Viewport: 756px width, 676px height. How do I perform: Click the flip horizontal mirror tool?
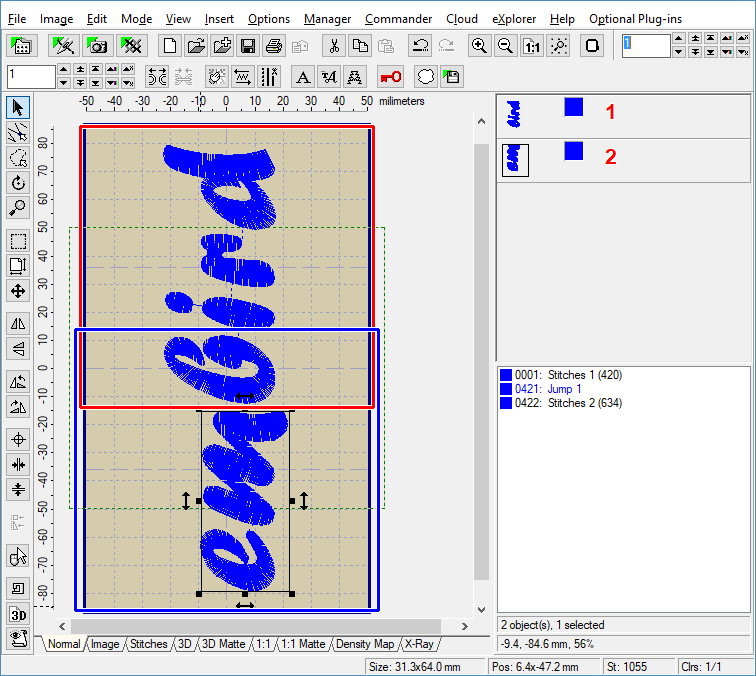click(x=17, y=323)
